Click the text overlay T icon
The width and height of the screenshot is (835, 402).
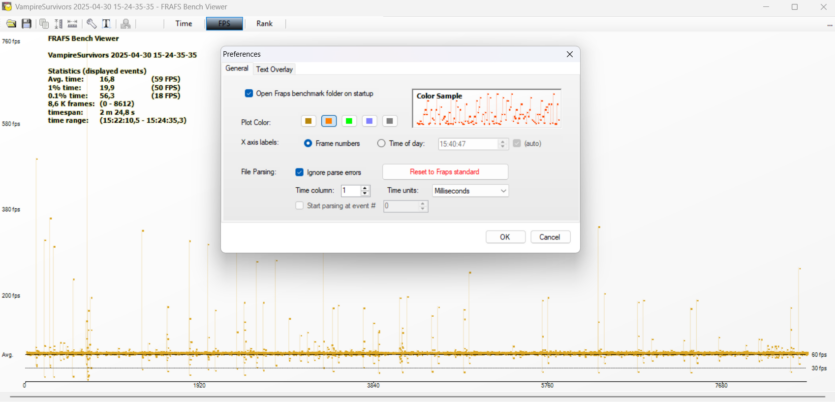(x=106, y=23)
